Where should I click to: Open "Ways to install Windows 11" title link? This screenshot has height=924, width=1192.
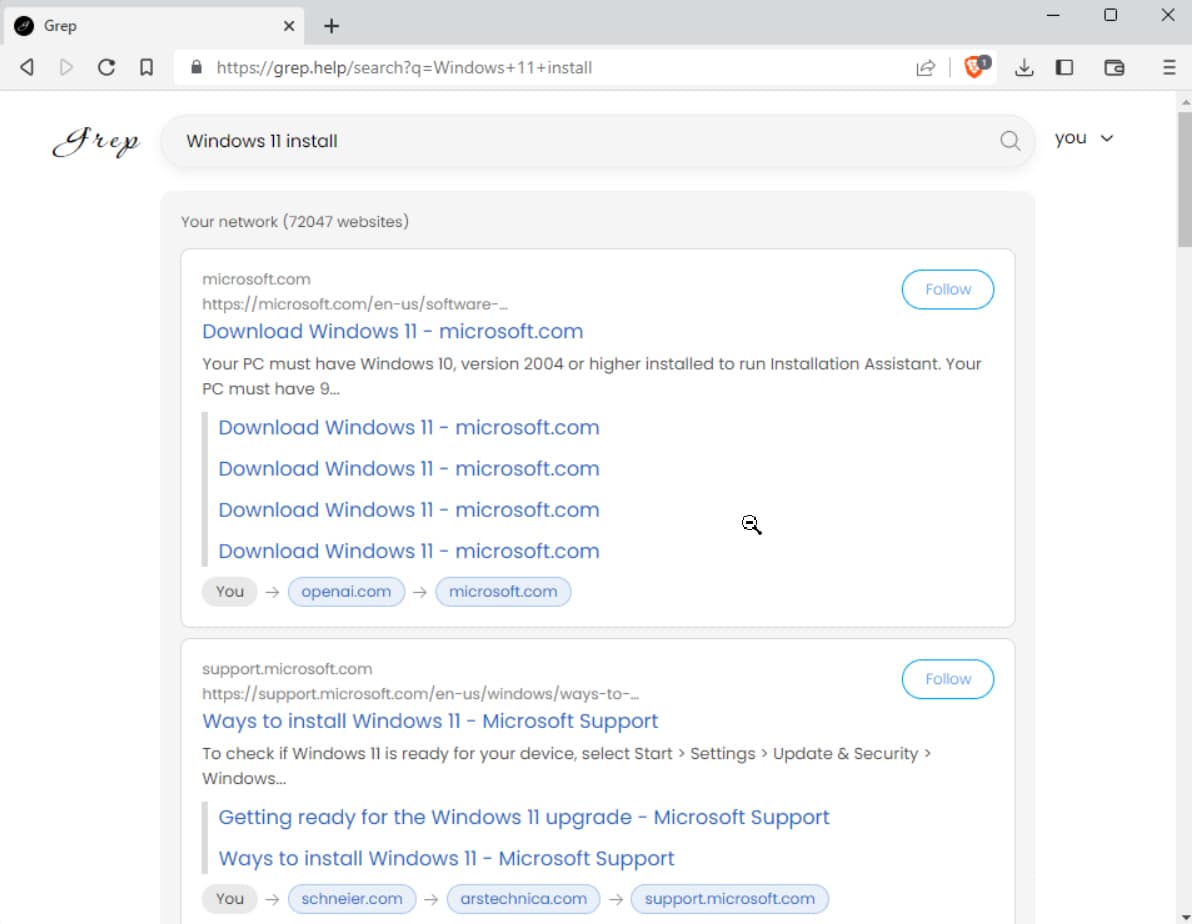click(430, 721)
